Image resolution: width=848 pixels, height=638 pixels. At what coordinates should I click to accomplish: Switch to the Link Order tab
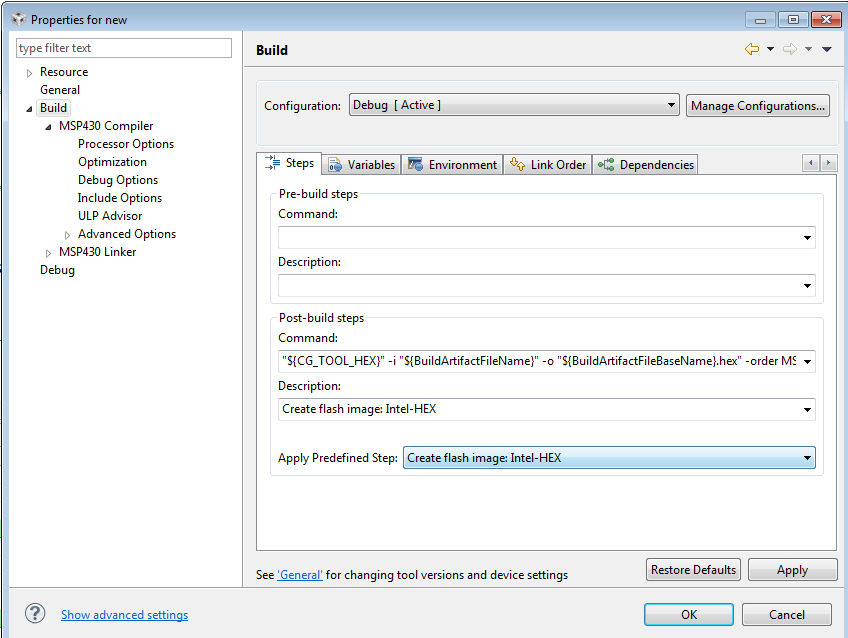[x=548, y=164]
